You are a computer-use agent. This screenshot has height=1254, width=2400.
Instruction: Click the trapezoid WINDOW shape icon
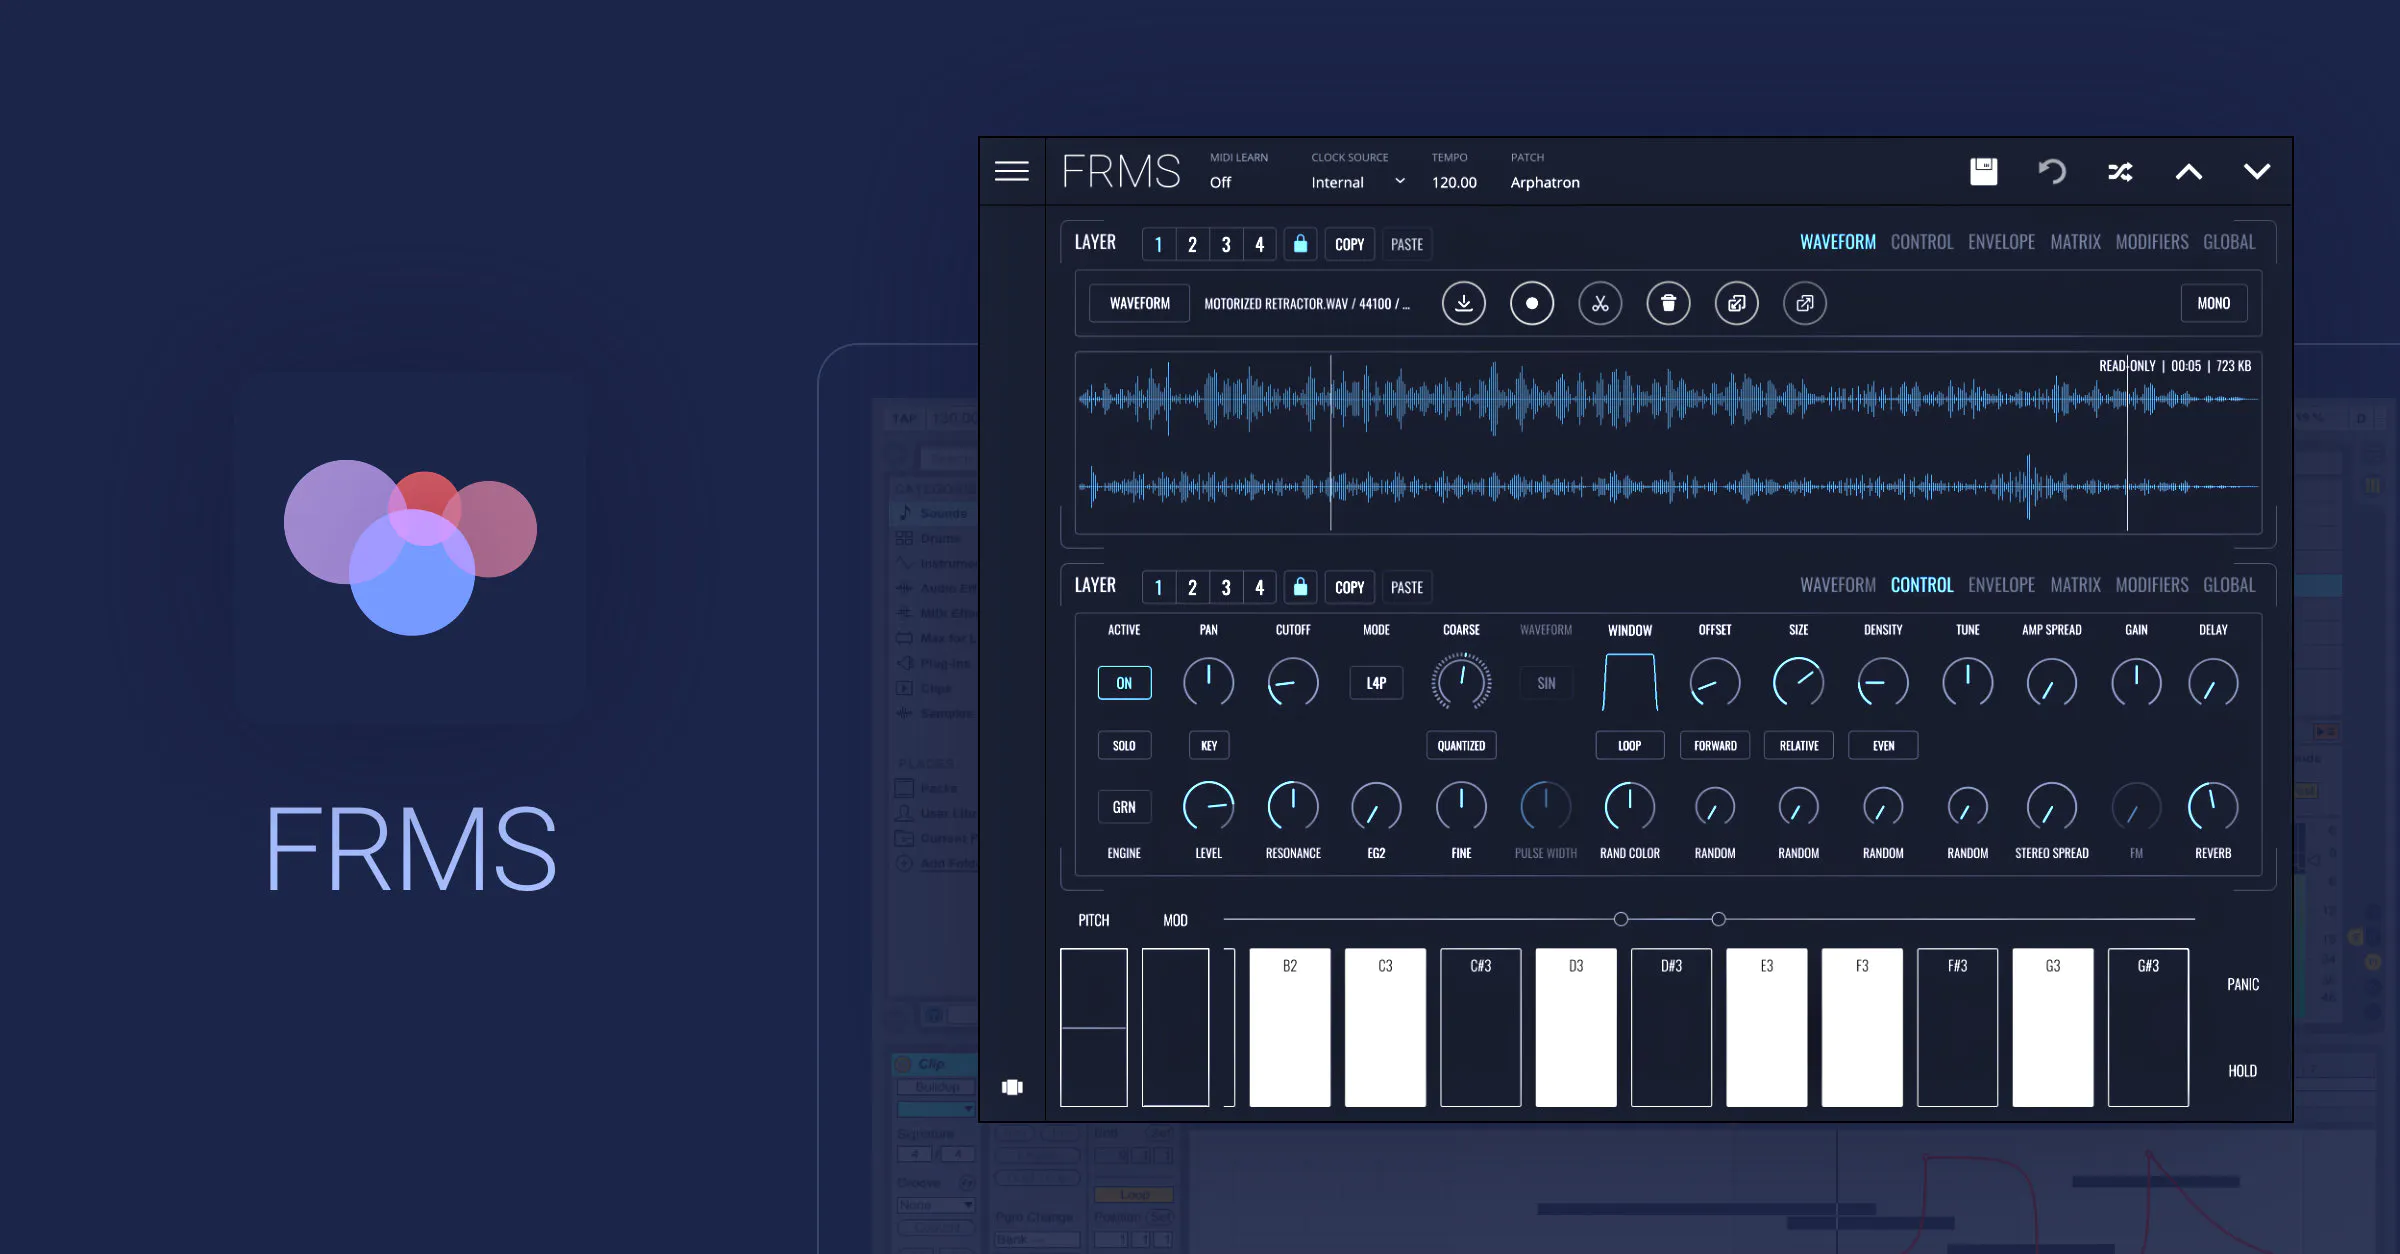point(1629,682)
